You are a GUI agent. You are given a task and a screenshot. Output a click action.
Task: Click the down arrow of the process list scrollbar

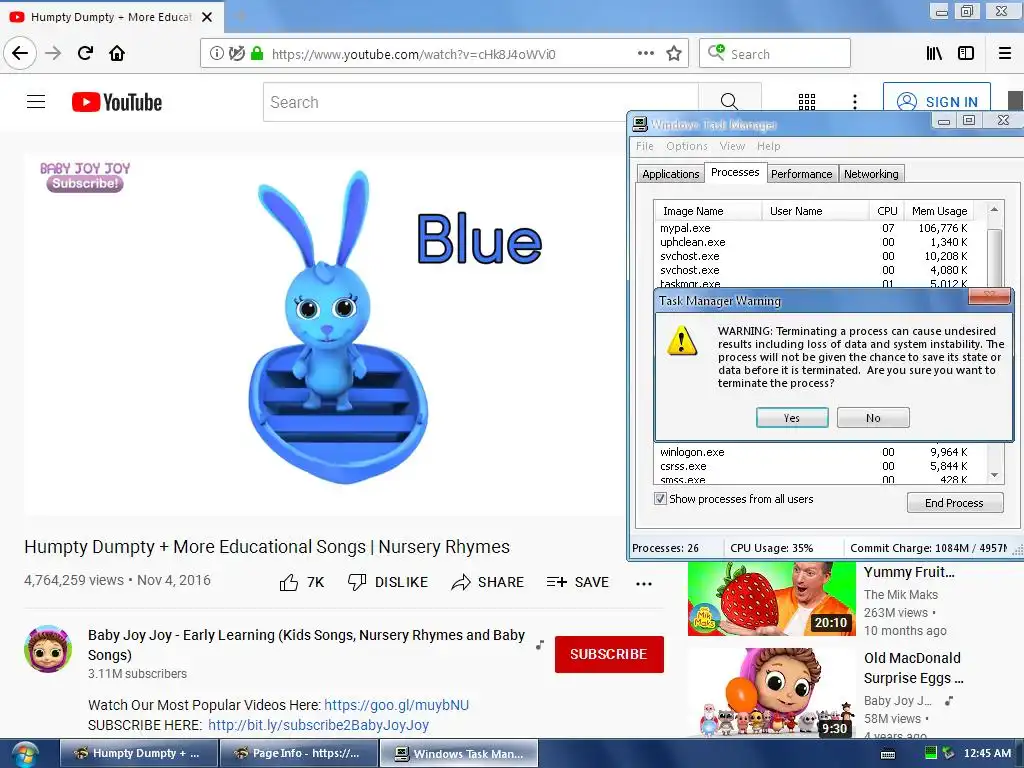[994, 475]
